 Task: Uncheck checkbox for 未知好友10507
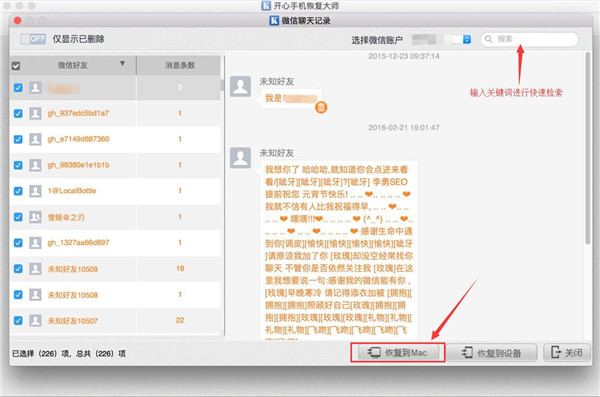pyautogui.click(x=18, y=320)
